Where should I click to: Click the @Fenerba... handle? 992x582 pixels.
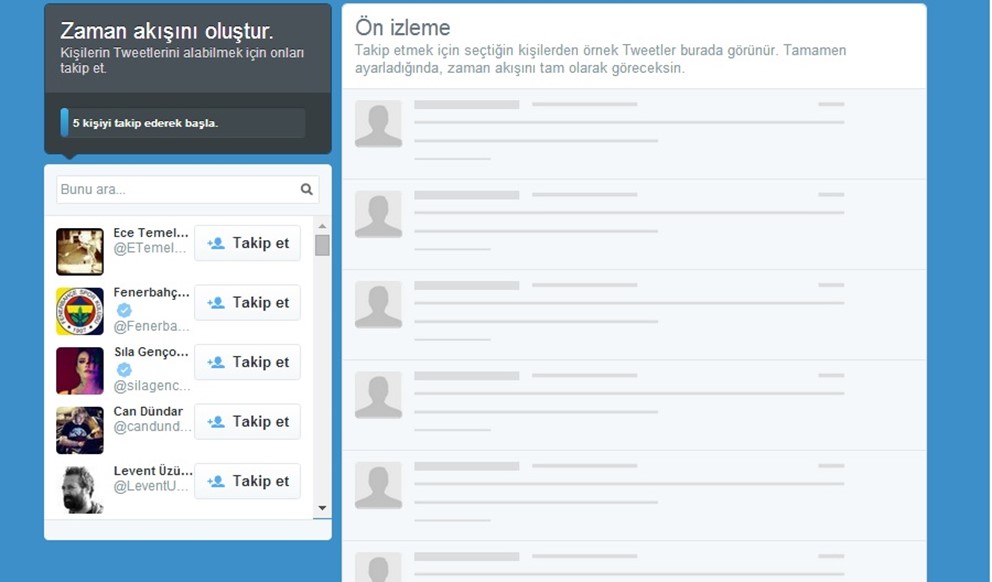[x=151, y=326]
